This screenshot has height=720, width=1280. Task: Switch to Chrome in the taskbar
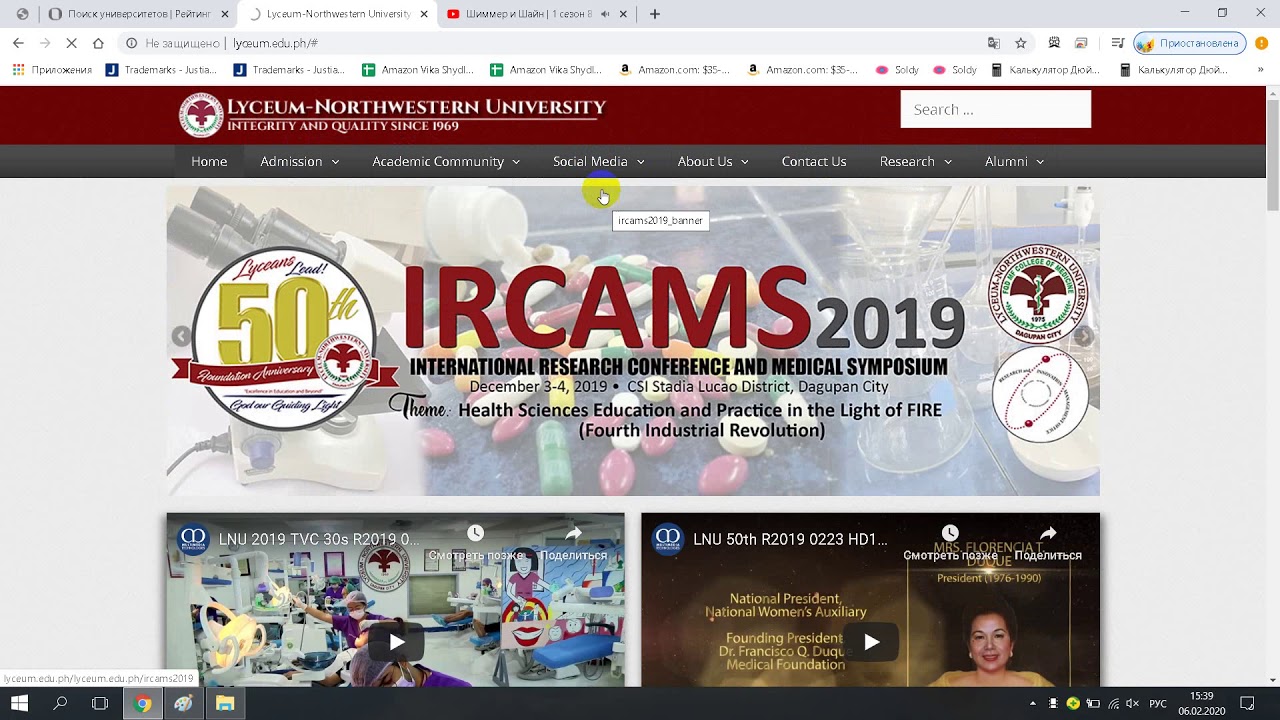[143, 703]
